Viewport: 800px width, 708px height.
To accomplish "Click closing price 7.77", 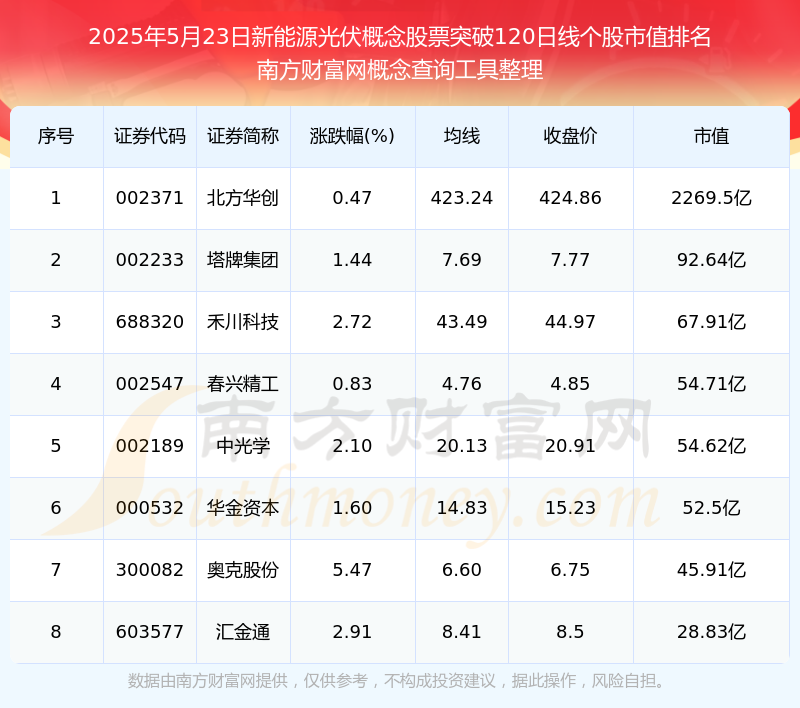I will [x=570, y=260].
